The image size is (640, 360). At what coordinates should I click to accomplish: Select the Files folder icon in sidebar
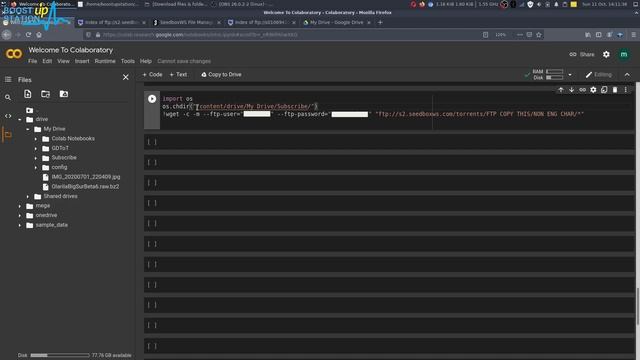[x=8, y=134]
